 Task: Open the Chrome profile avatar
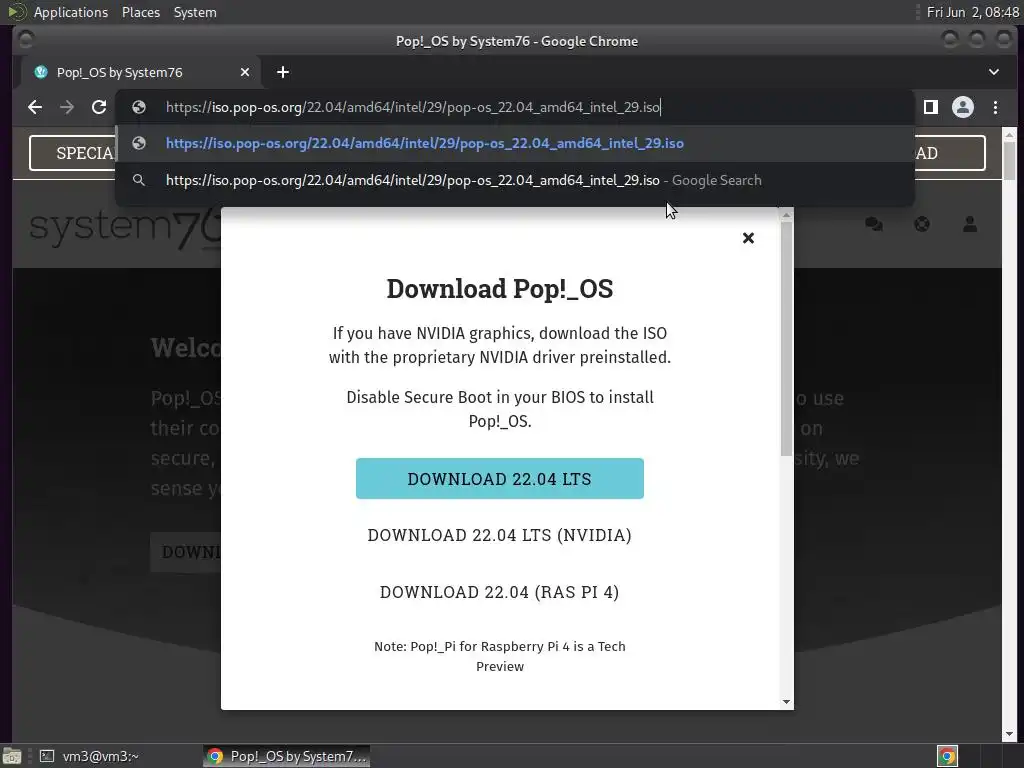click(963, 107)
